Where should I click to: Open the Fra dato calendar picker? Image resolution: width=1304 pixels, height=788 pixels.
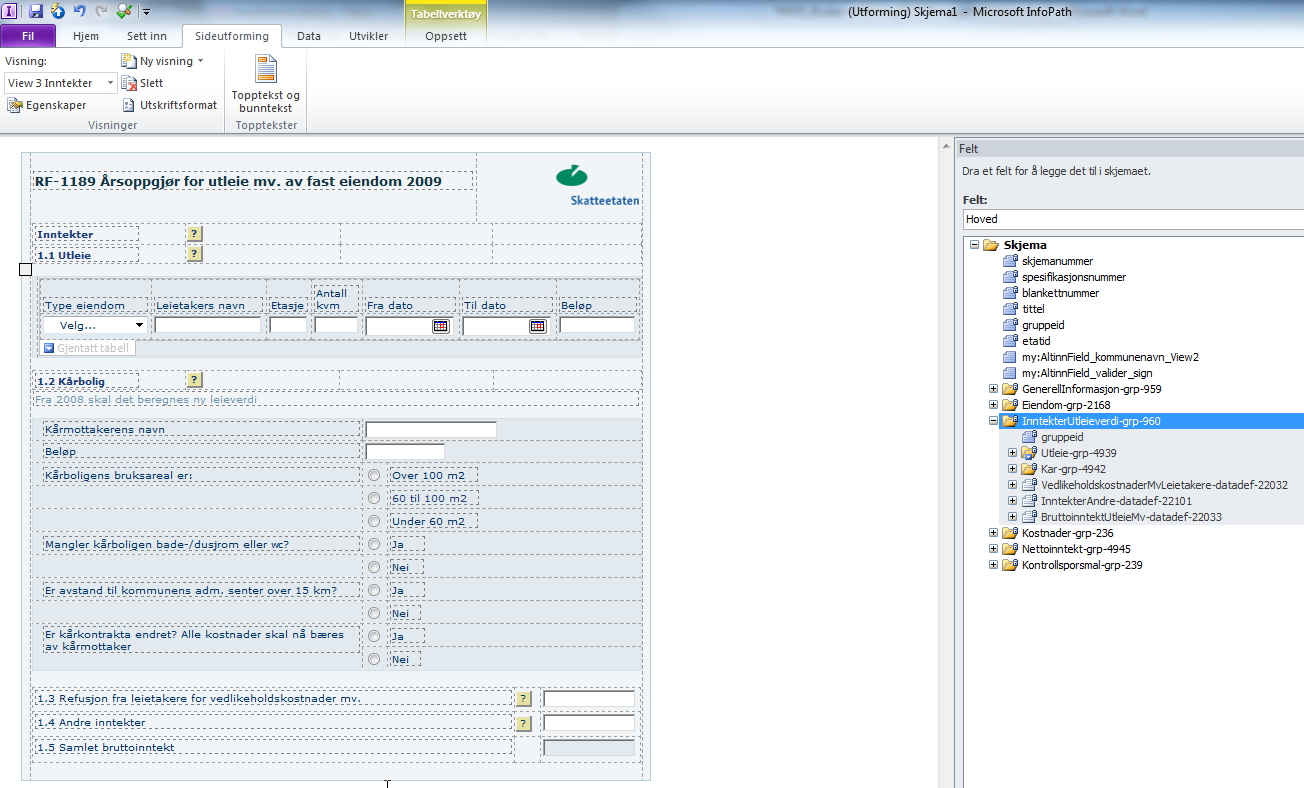point(440,325)
